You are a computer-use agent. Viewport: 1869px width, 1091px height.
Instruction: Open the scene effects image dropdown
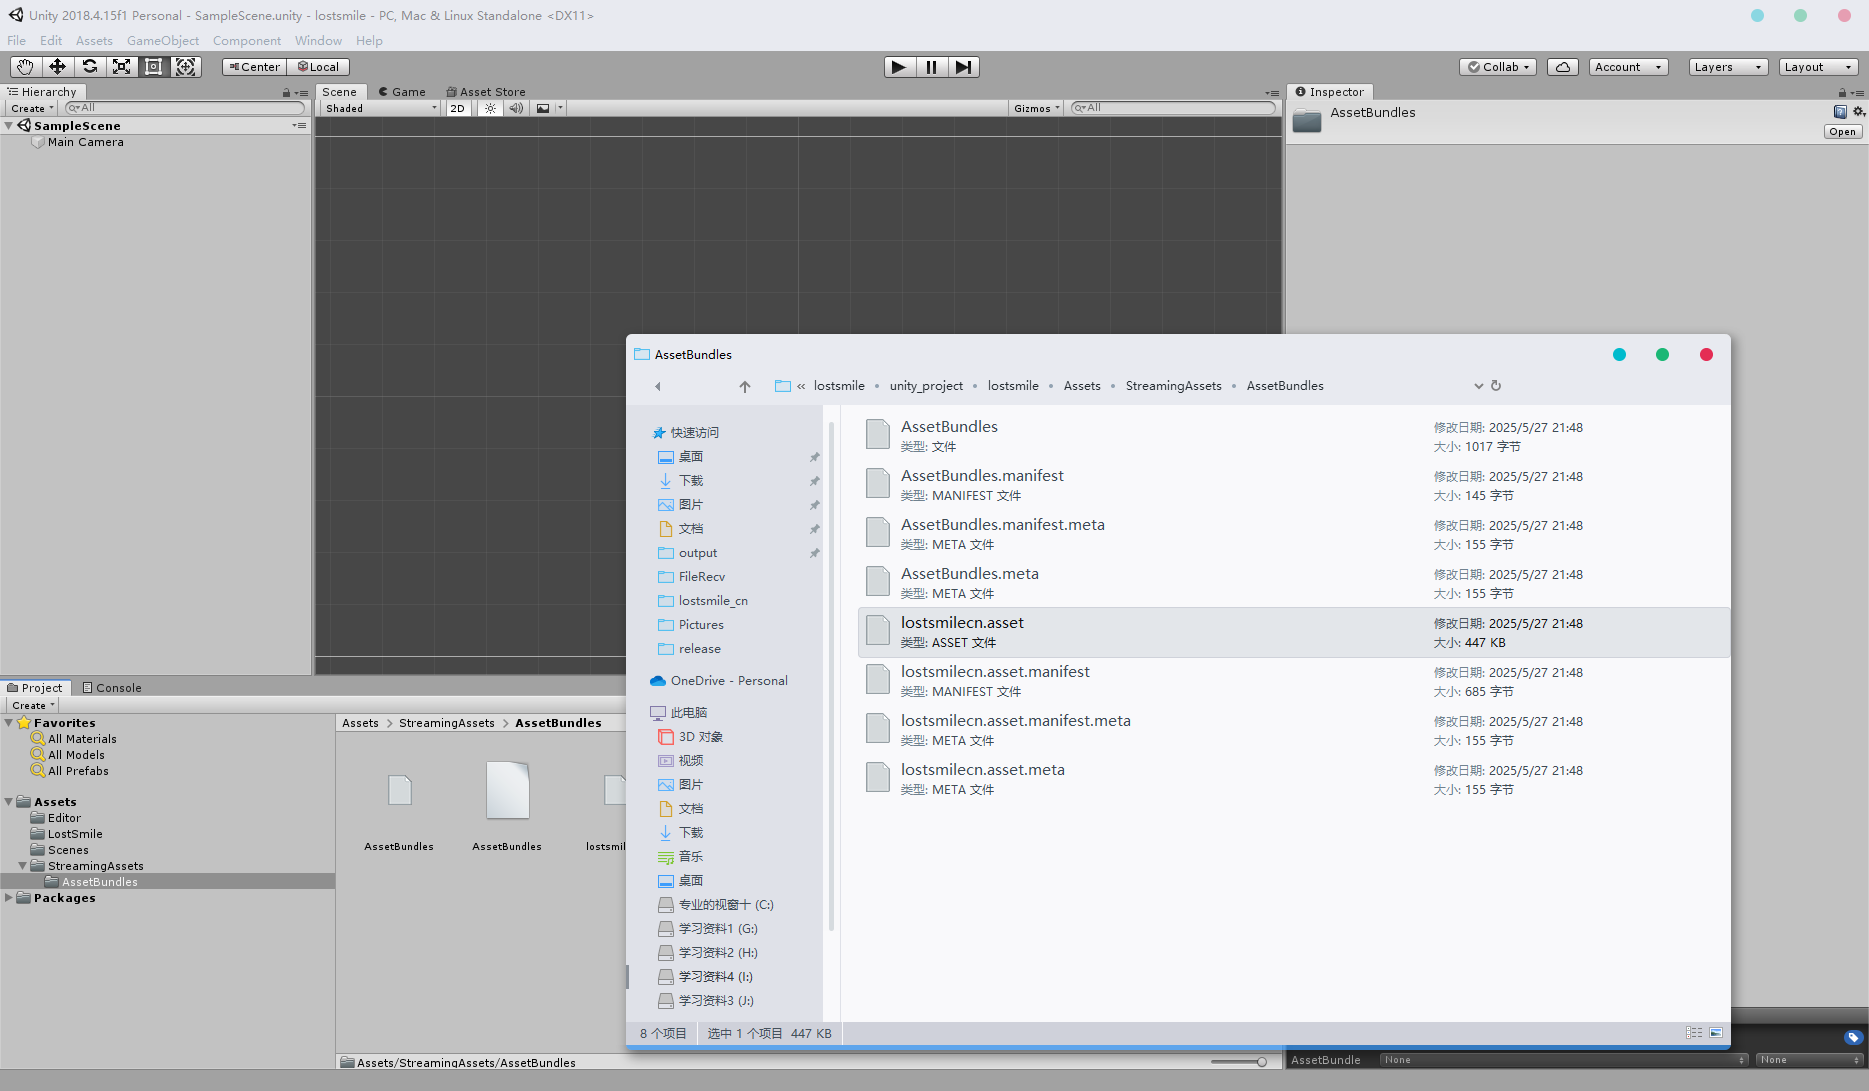[549, 108]
